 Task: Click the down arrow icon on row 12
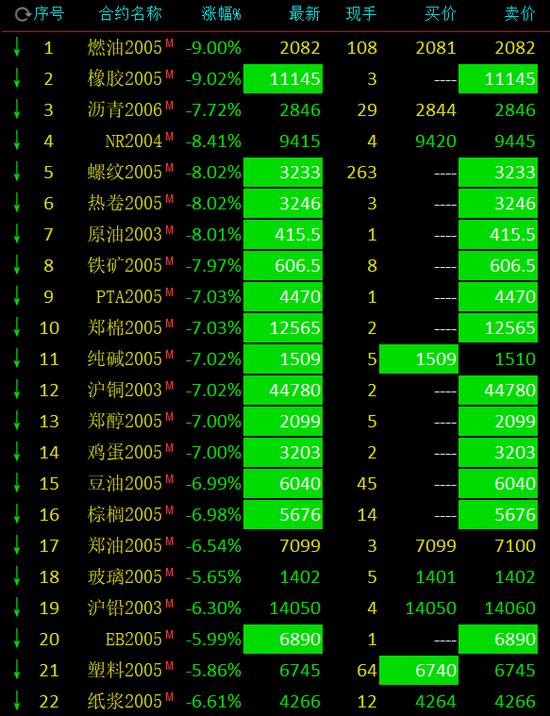click(17, 390)
